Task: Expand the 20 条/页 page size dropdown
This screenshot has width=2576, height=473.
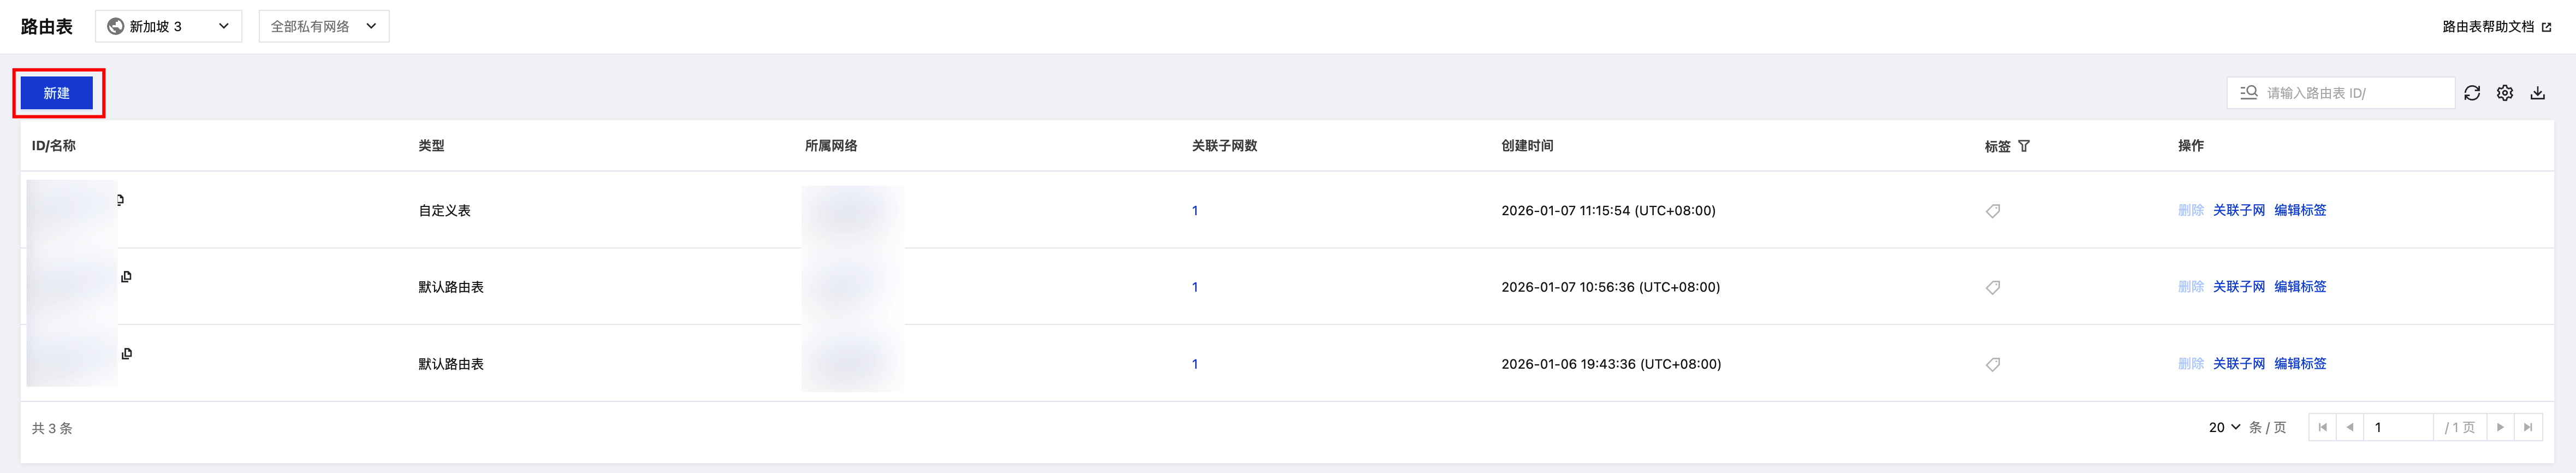Action: 2224,427
